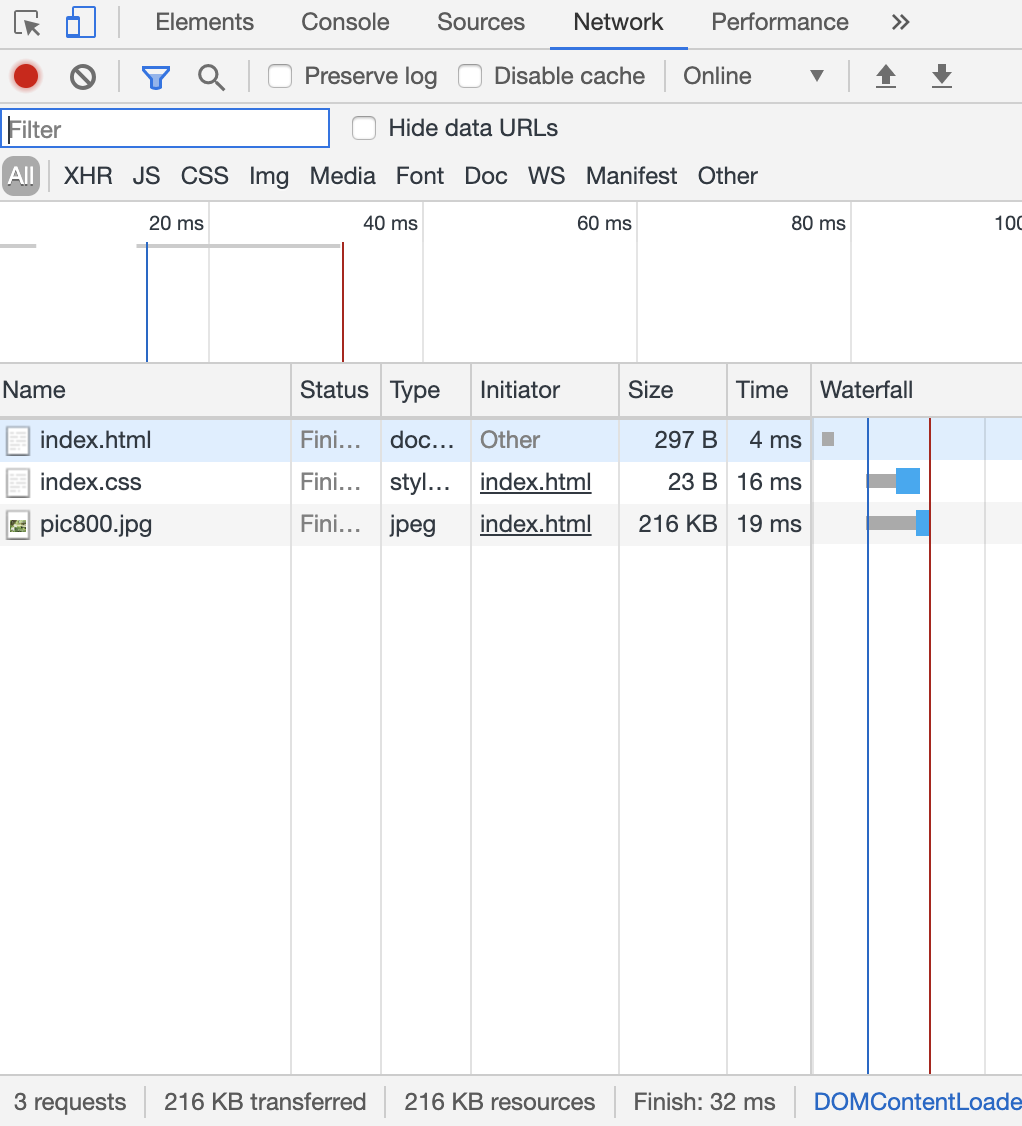Expand the more tabs chevron

[900, 22]
